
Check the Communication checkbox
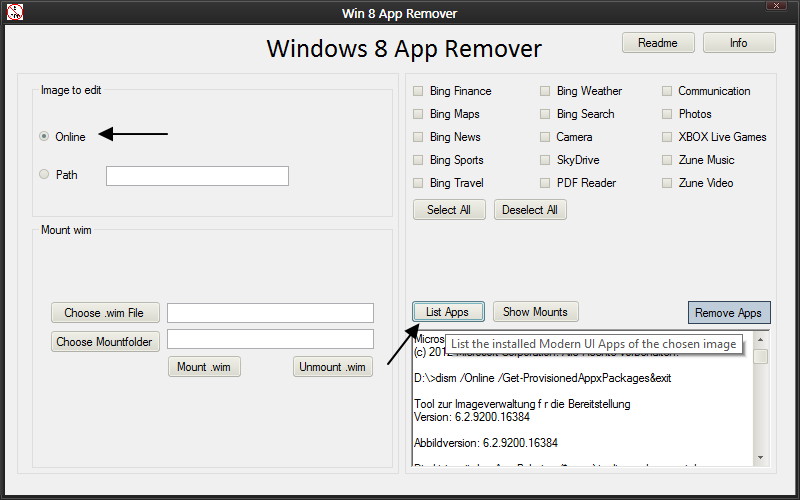coord(667,91)
